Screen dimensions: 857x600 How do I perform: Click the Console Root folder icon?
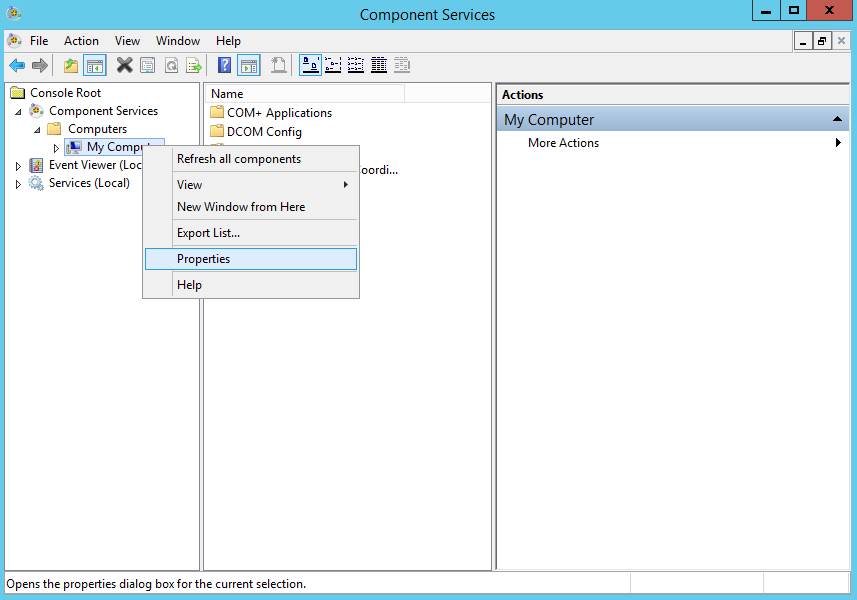[18, 92]
